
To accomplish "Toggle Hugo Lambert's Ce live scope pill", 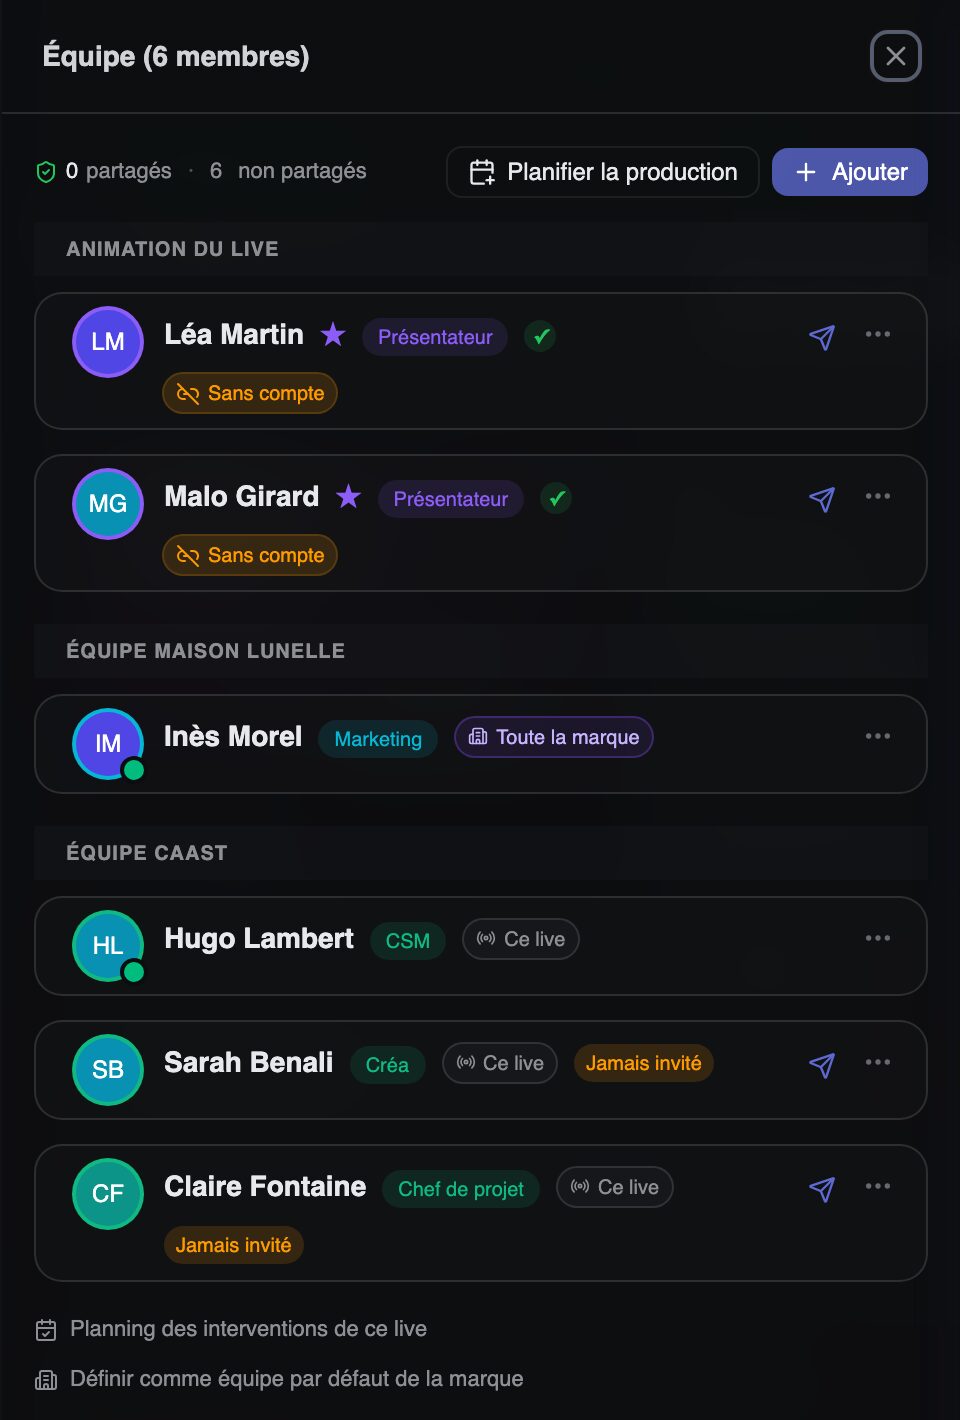I will (x=520, y=939).
